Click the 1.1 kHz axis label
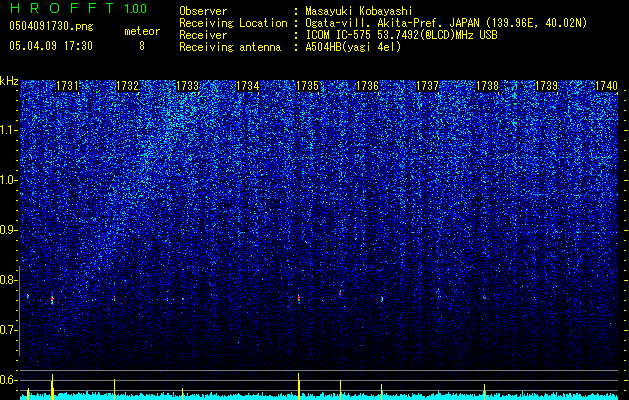Viewport: 629px width, 400px height. point(9,130)
